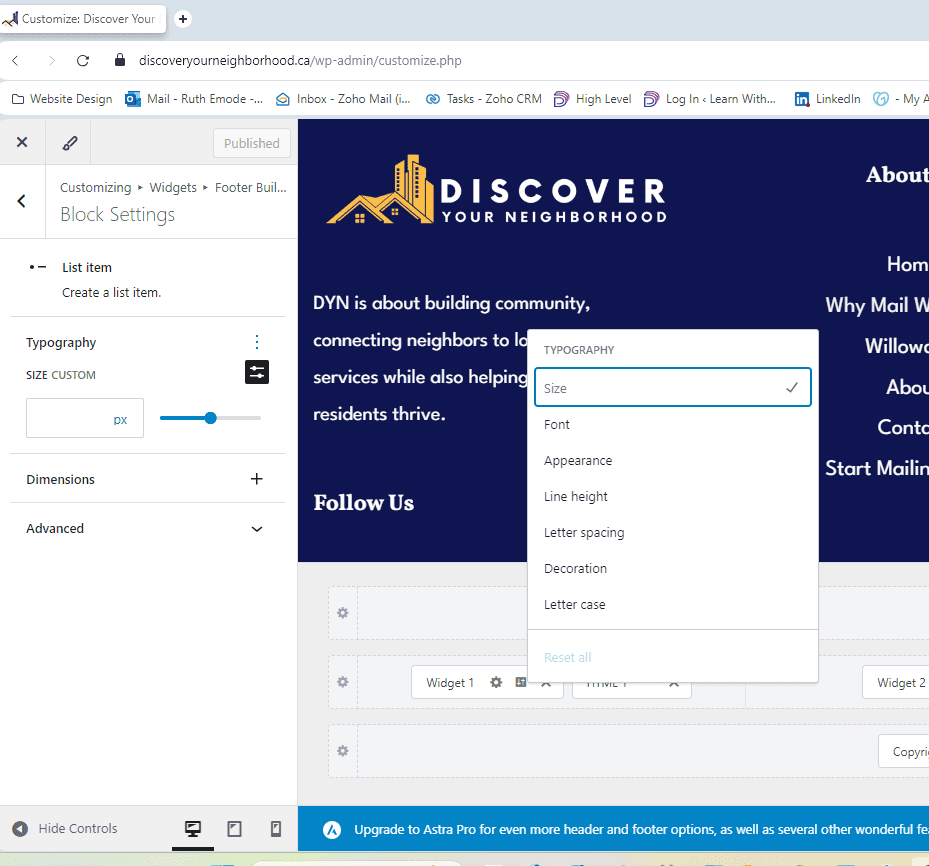This screenshot has width=929, height=866.
Task: Adjust the font size slider handle
Action: [210, 418]
